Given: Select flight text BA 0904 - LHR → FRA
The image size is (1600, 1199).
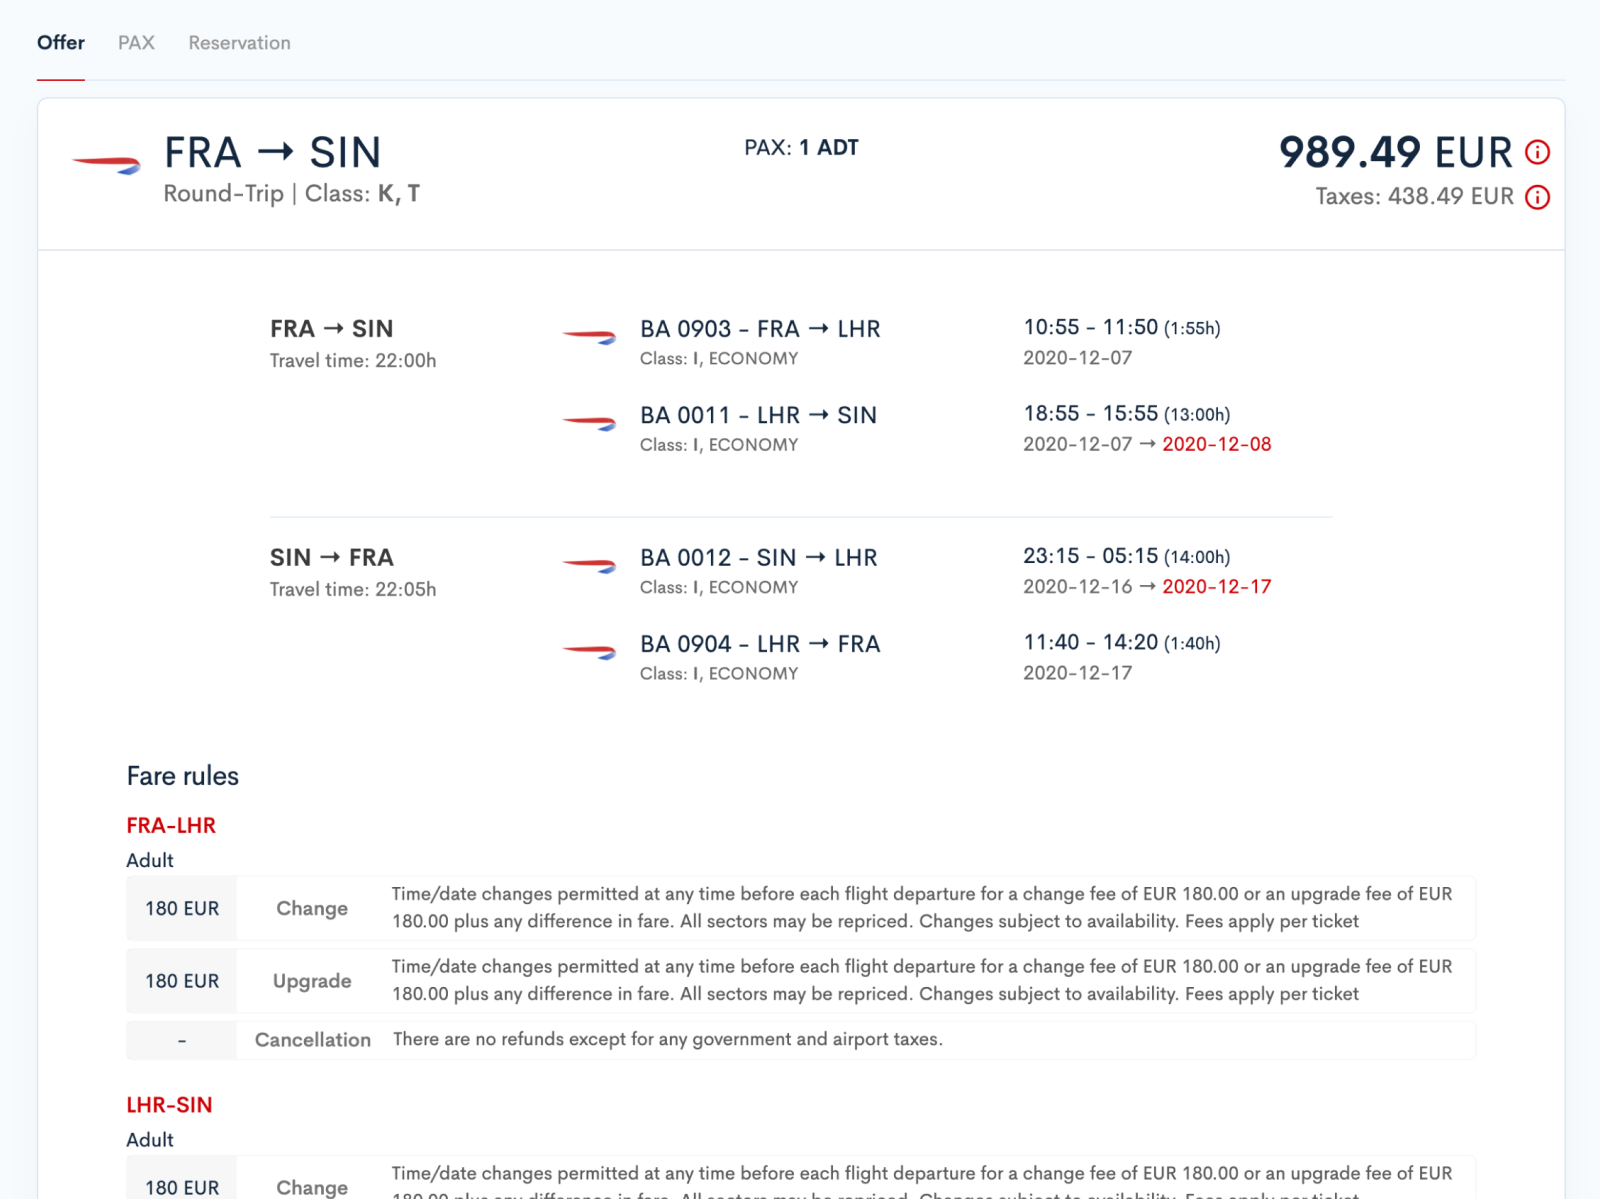Looking at the screenshot, I should [760, 644].
